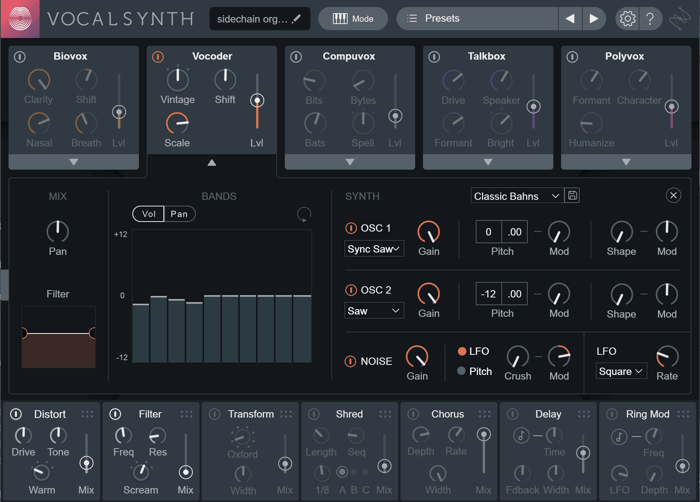Click the Ring Mod drag handle
This screenshot has height=502, width=700.
[x=683, y=414]
